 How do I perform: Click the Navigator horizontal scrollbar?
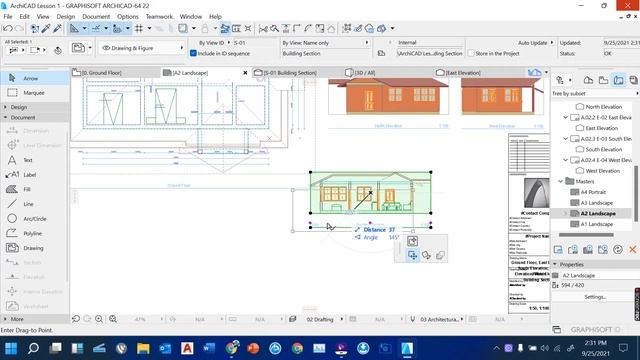[x=586, y=235]
